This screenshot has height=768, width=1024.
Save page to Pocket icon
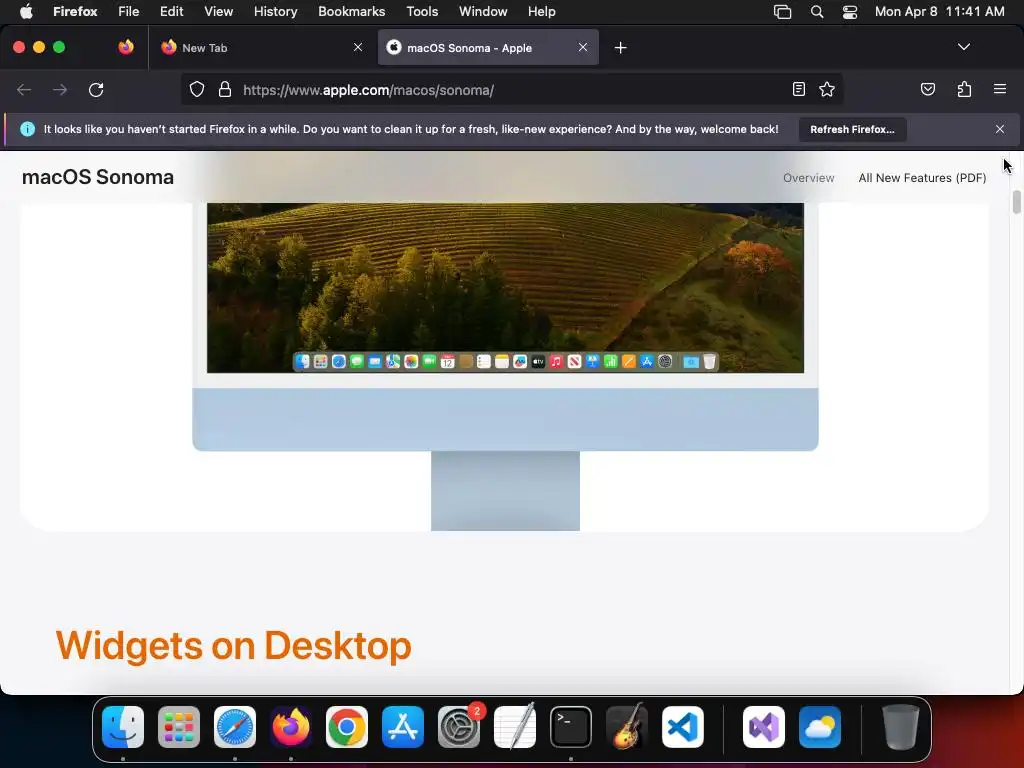[927, 89]
